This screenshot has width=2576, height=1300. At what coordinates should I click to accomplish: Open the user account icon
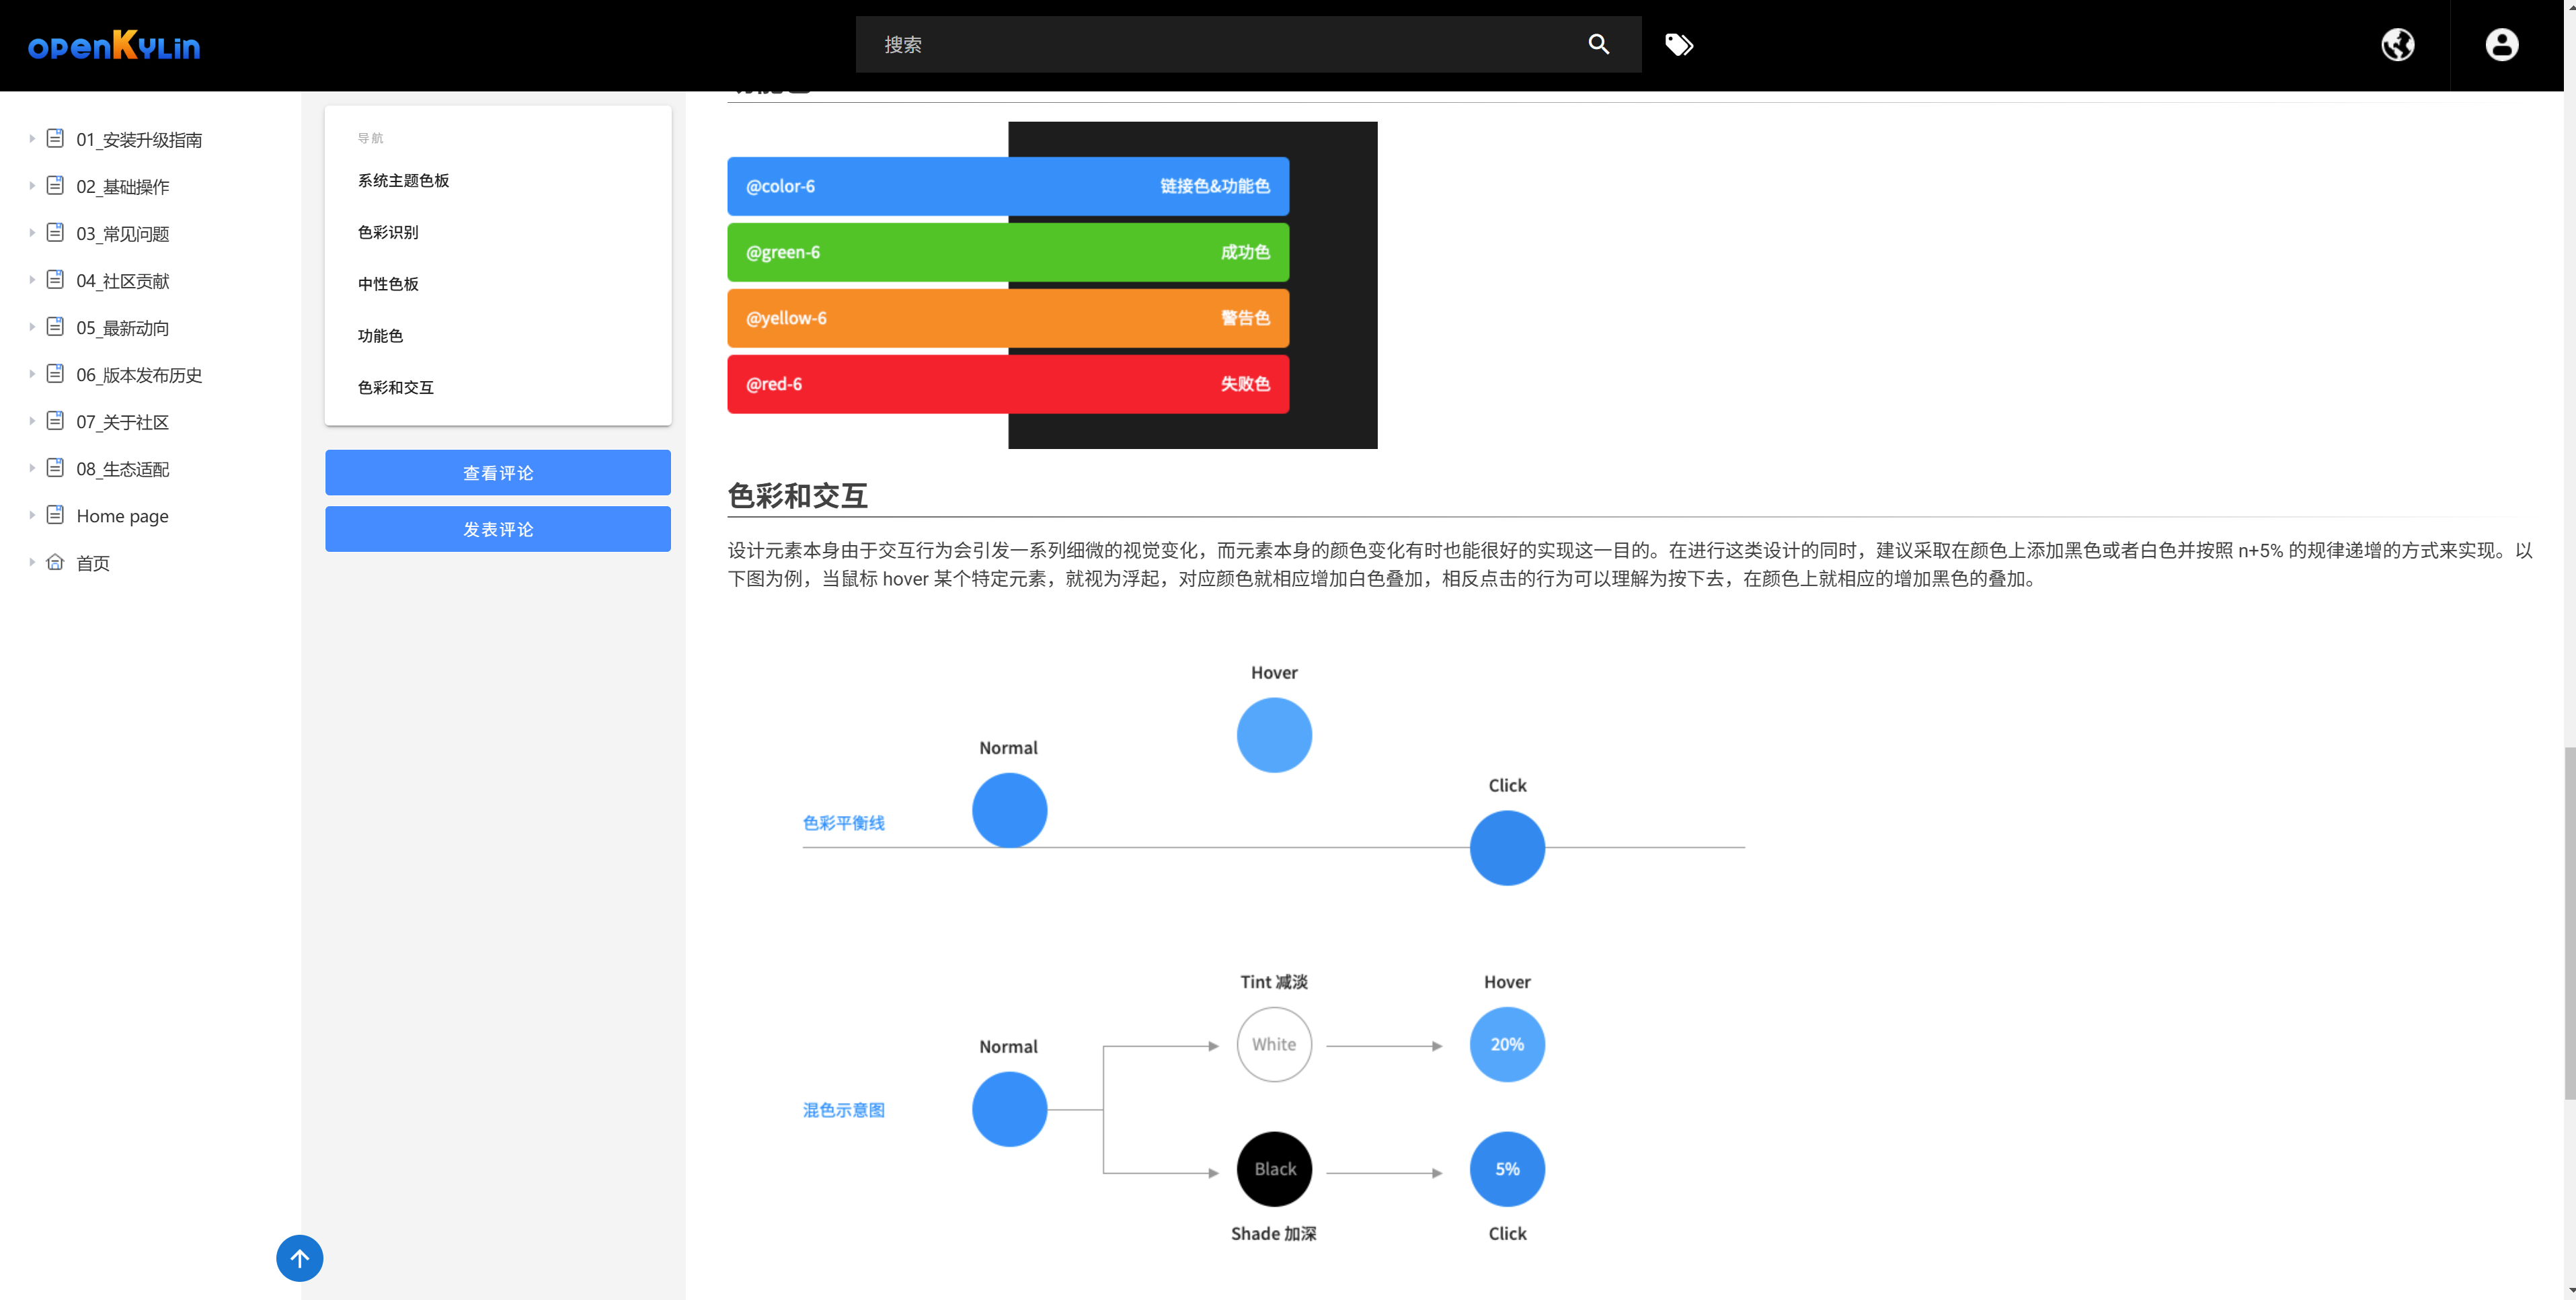pyautogui.click(x=2502, y=44)
